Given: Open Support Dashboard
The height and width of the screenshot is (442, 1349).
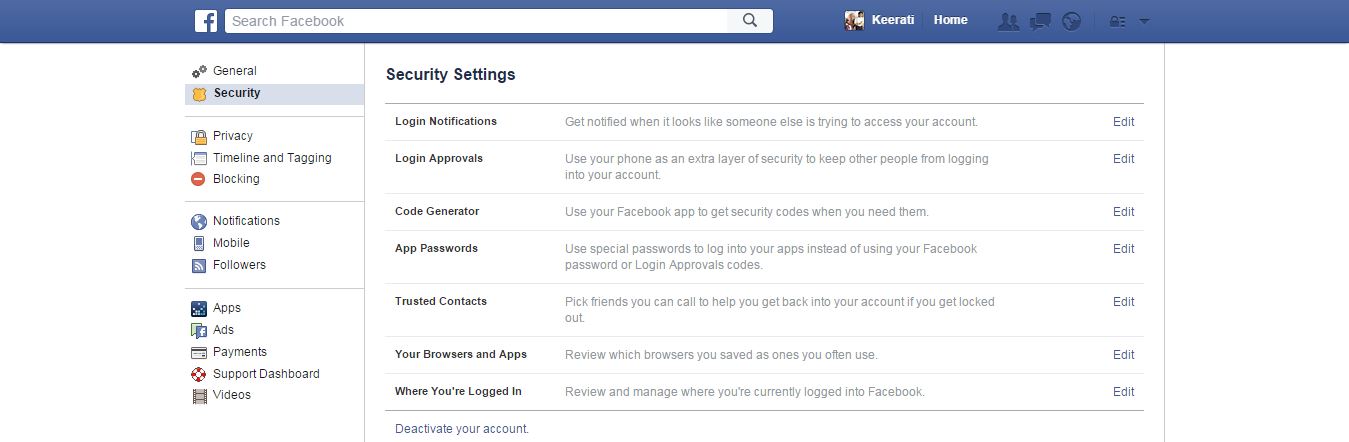Looking at the screenshot, I should 266,374.
